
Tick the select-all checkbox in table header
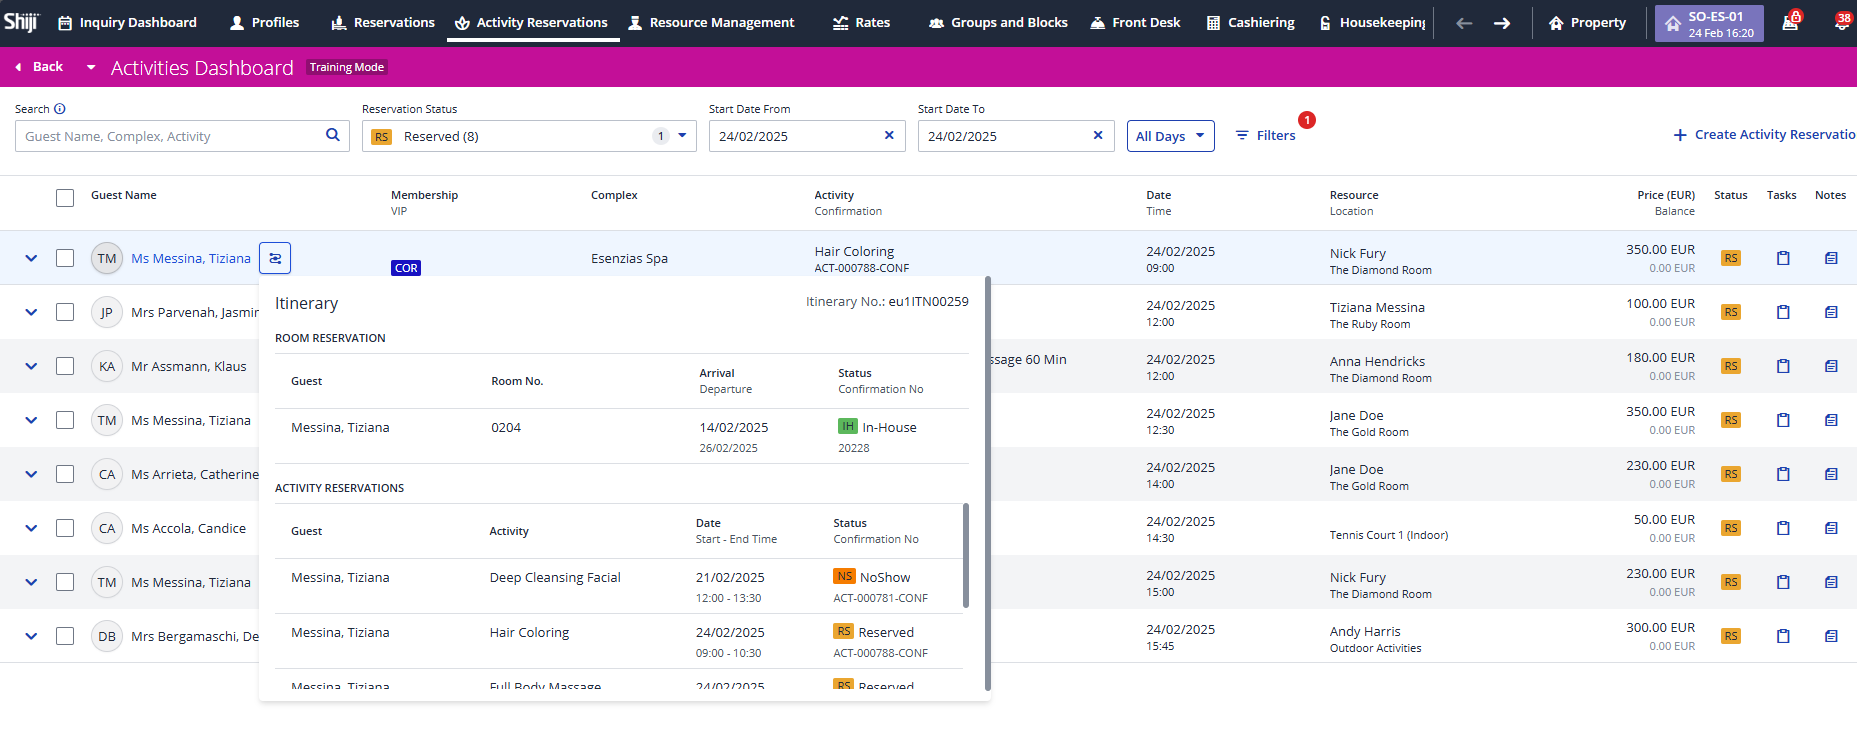(x=65, y=198)
